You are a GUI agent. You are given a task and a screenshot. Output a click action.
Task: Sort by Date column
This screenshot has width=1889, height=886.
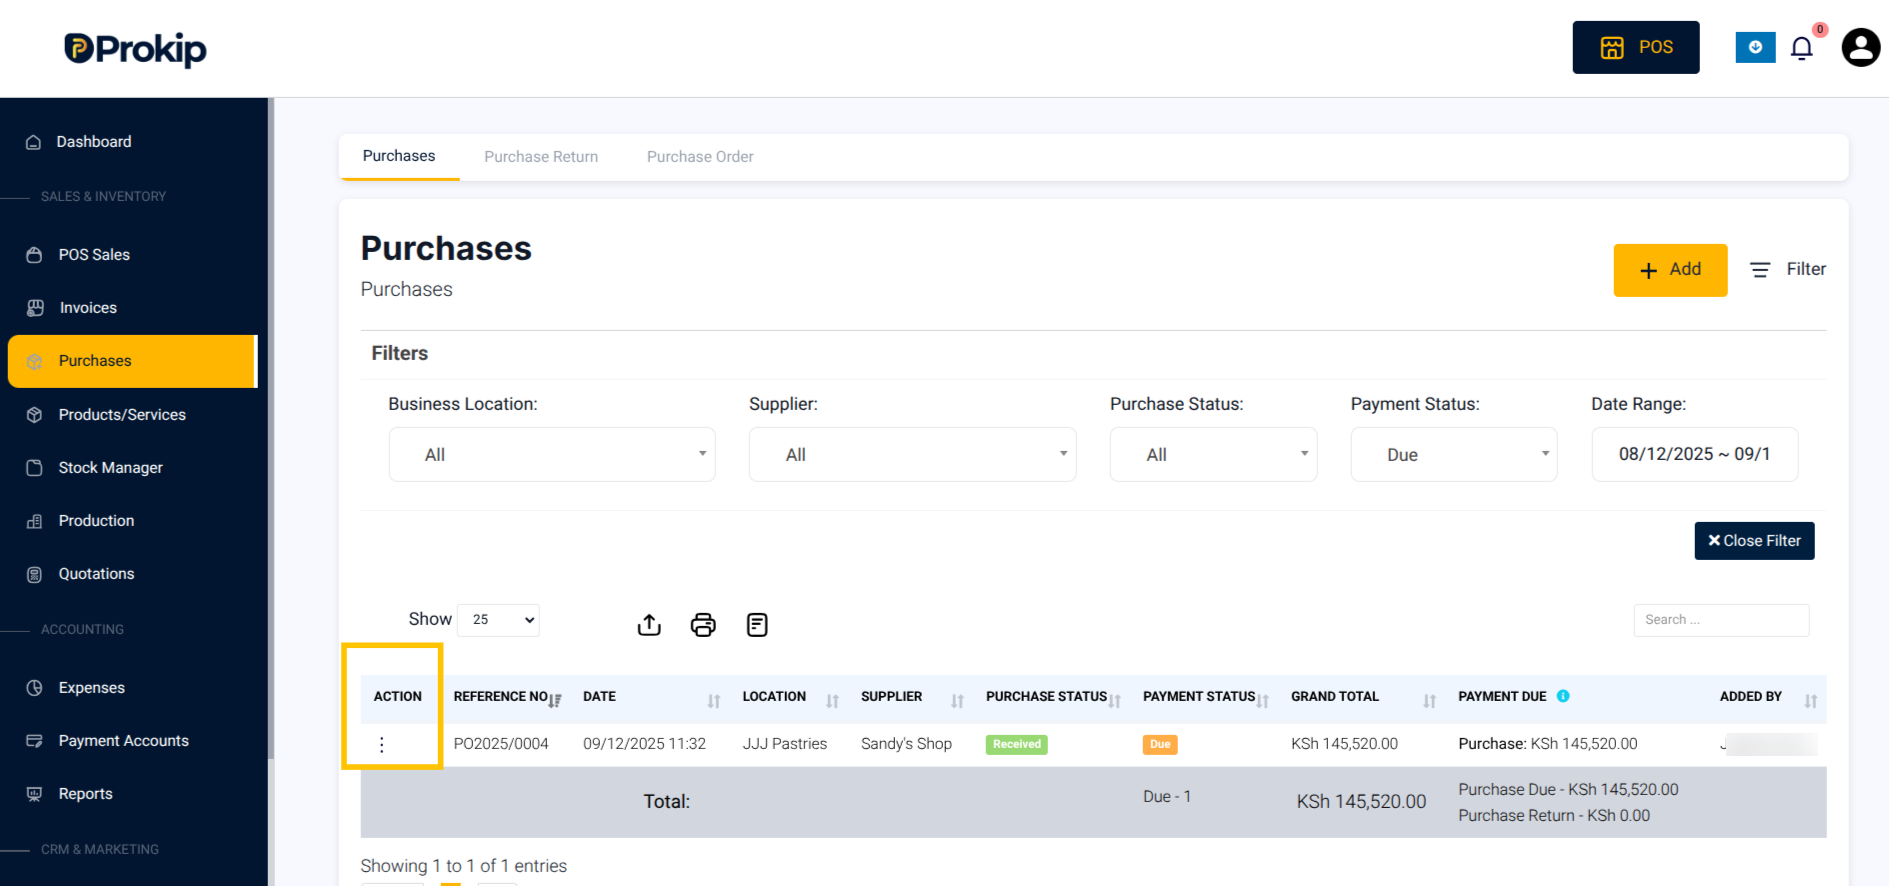click(652, 698)
